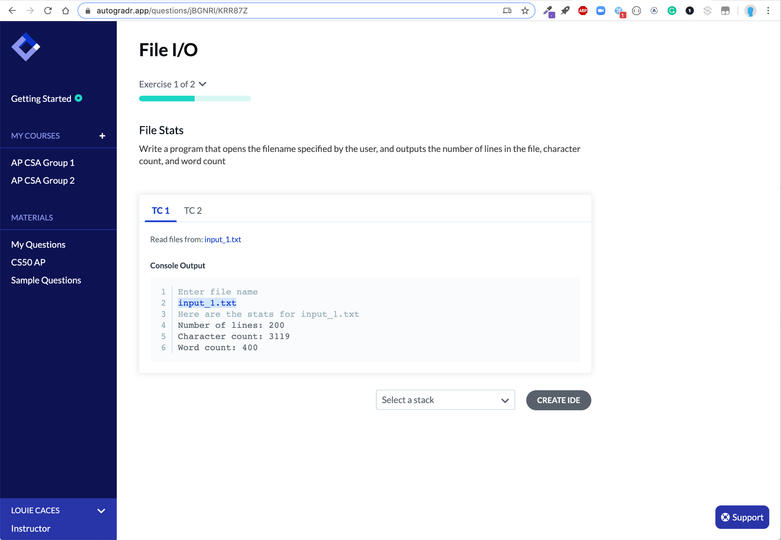The image size is (781, 540).
Task: Open AP CSA Group 1 course
Action: pyautogui.click(x=43, y=162)
